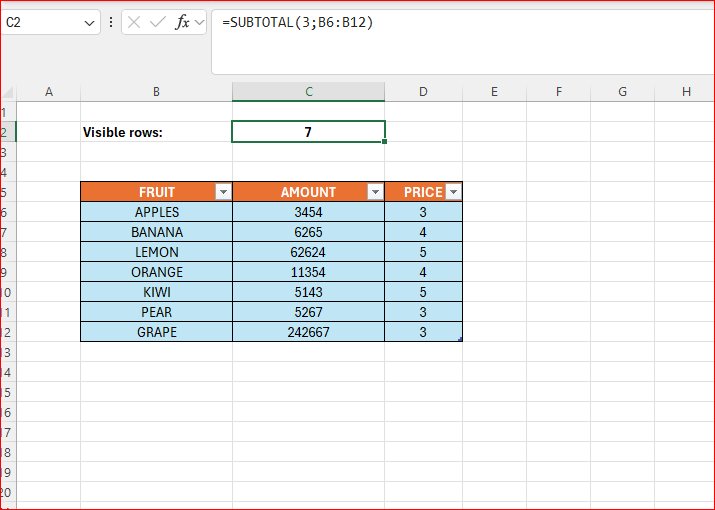Expand the chevron next to fx icon

(x=199, y=23)
